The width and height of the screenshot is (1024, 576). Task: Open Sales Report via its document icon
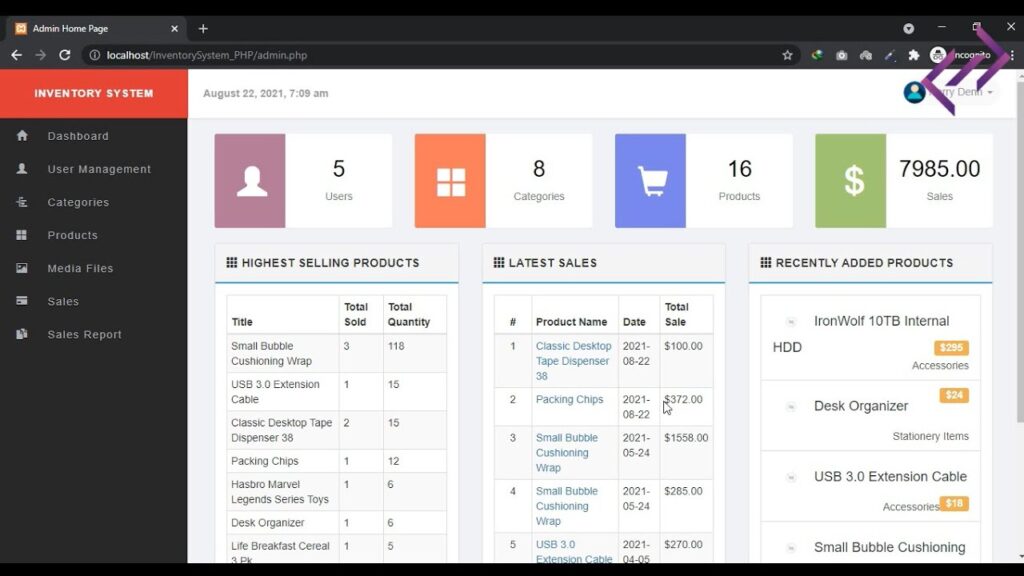pyautogui.click(x=22, y=333)
